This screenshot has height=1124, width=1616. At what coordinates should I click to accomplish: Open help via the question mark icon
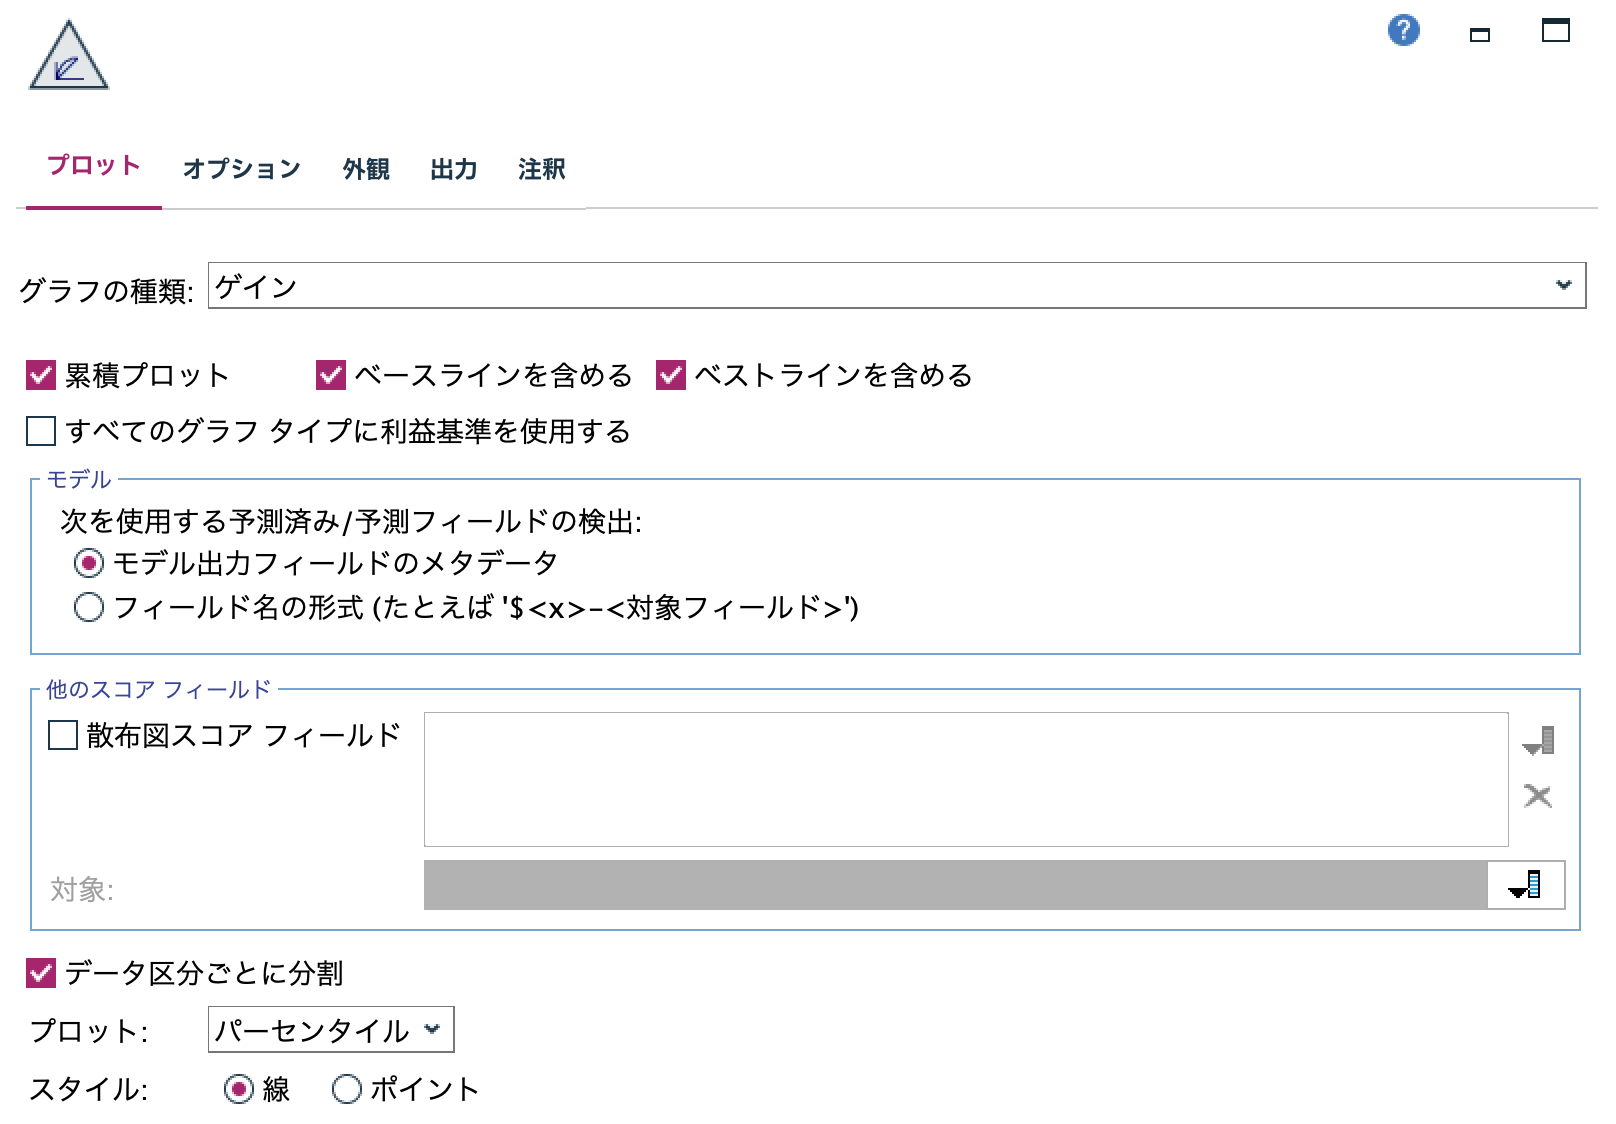pos(1404,32)
